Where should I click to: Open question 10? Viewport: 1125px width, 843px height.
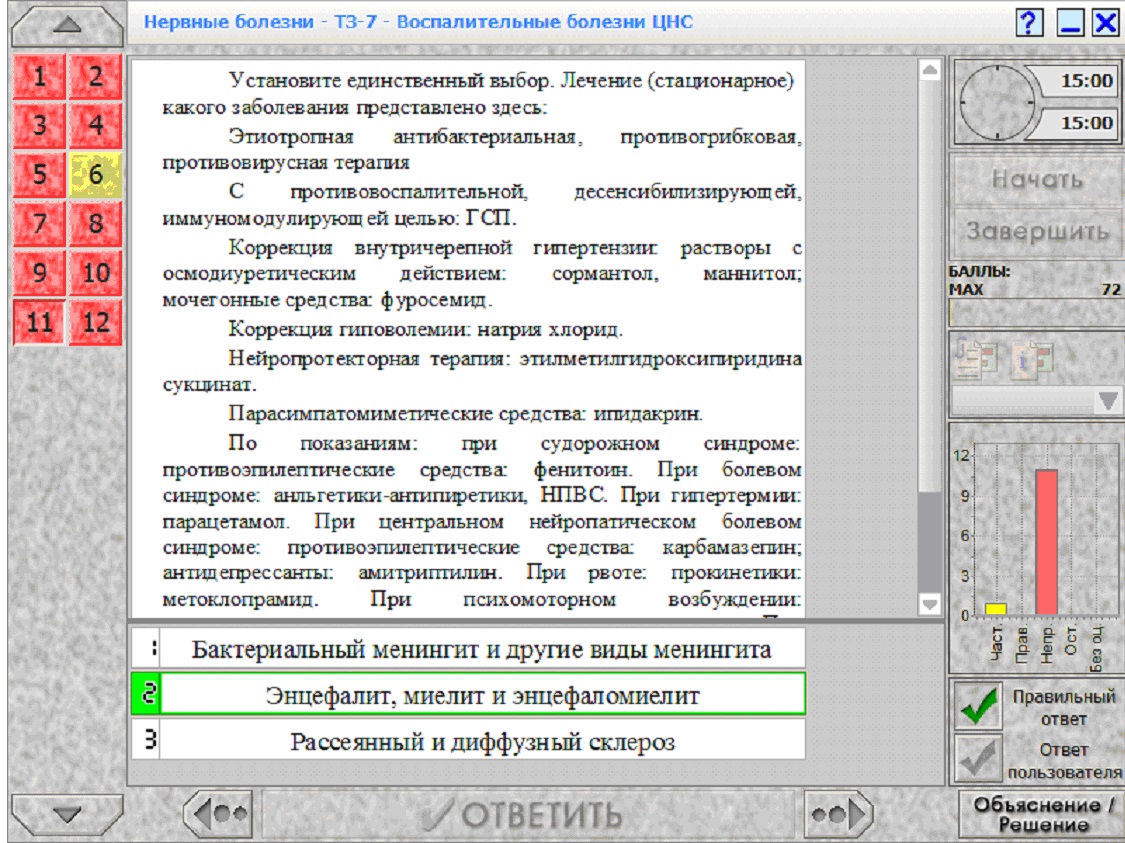click(x=95, y=273)
